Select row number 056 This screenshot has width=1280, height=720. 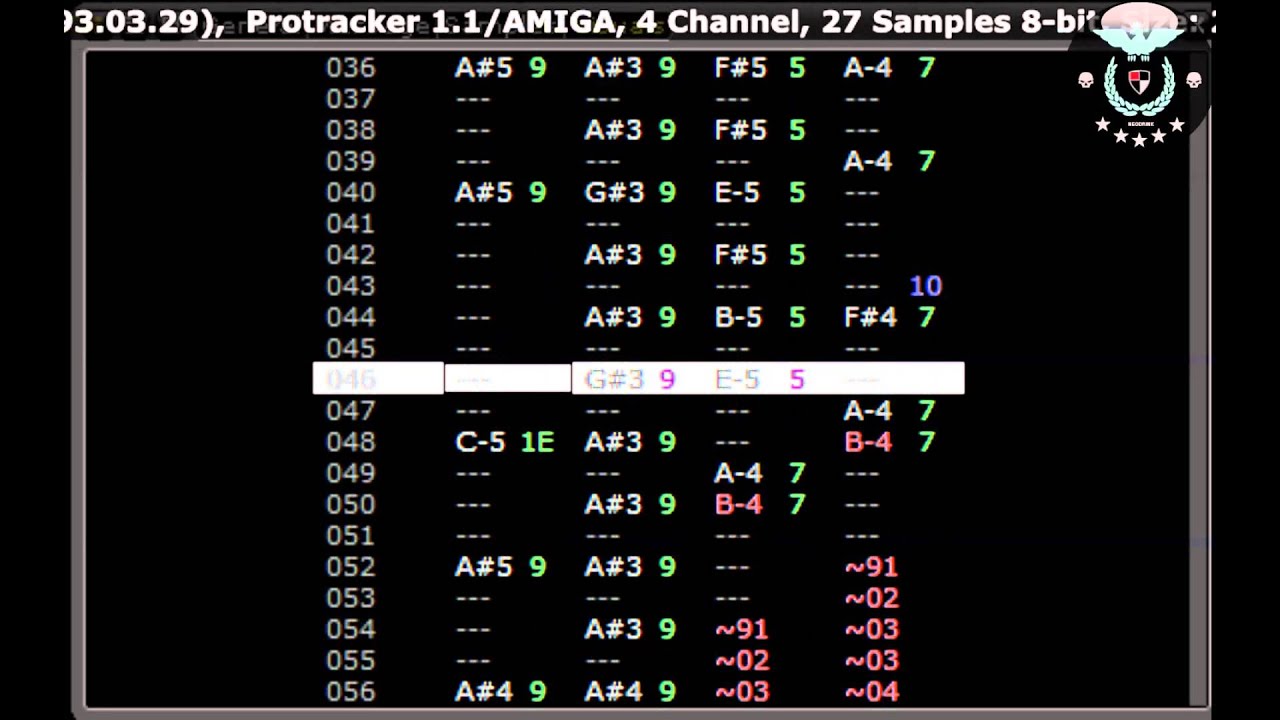351,691
